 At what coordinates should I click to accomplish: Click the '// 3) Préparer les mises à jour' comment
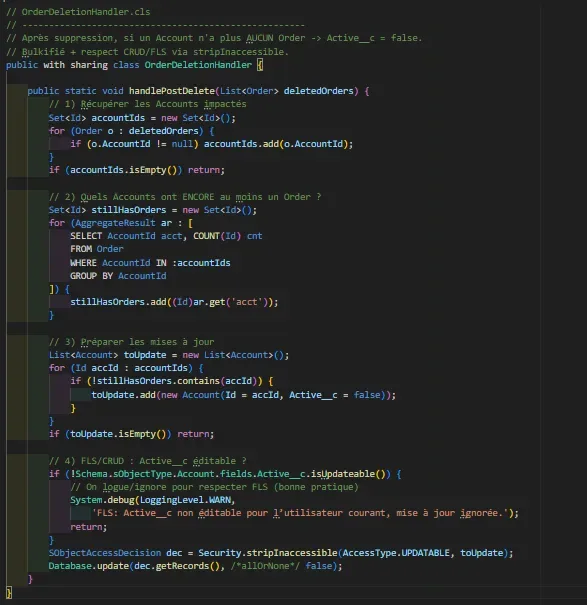pos(131,342)
